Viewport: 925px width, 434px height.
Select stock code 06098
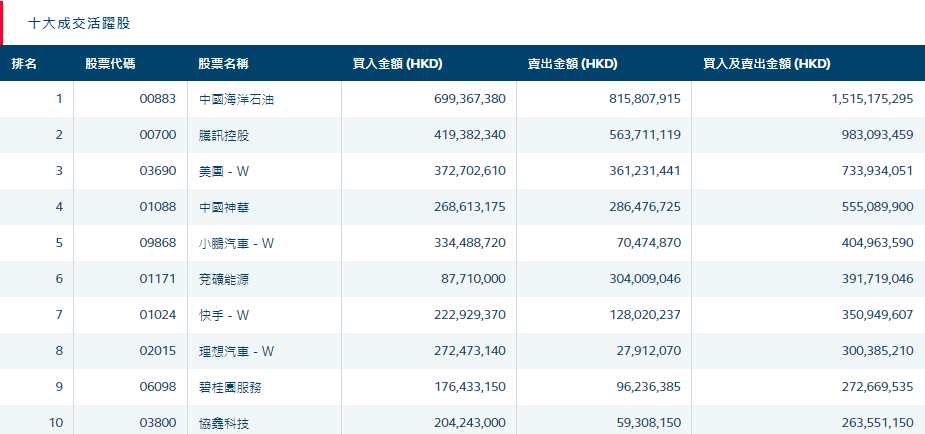158,387
